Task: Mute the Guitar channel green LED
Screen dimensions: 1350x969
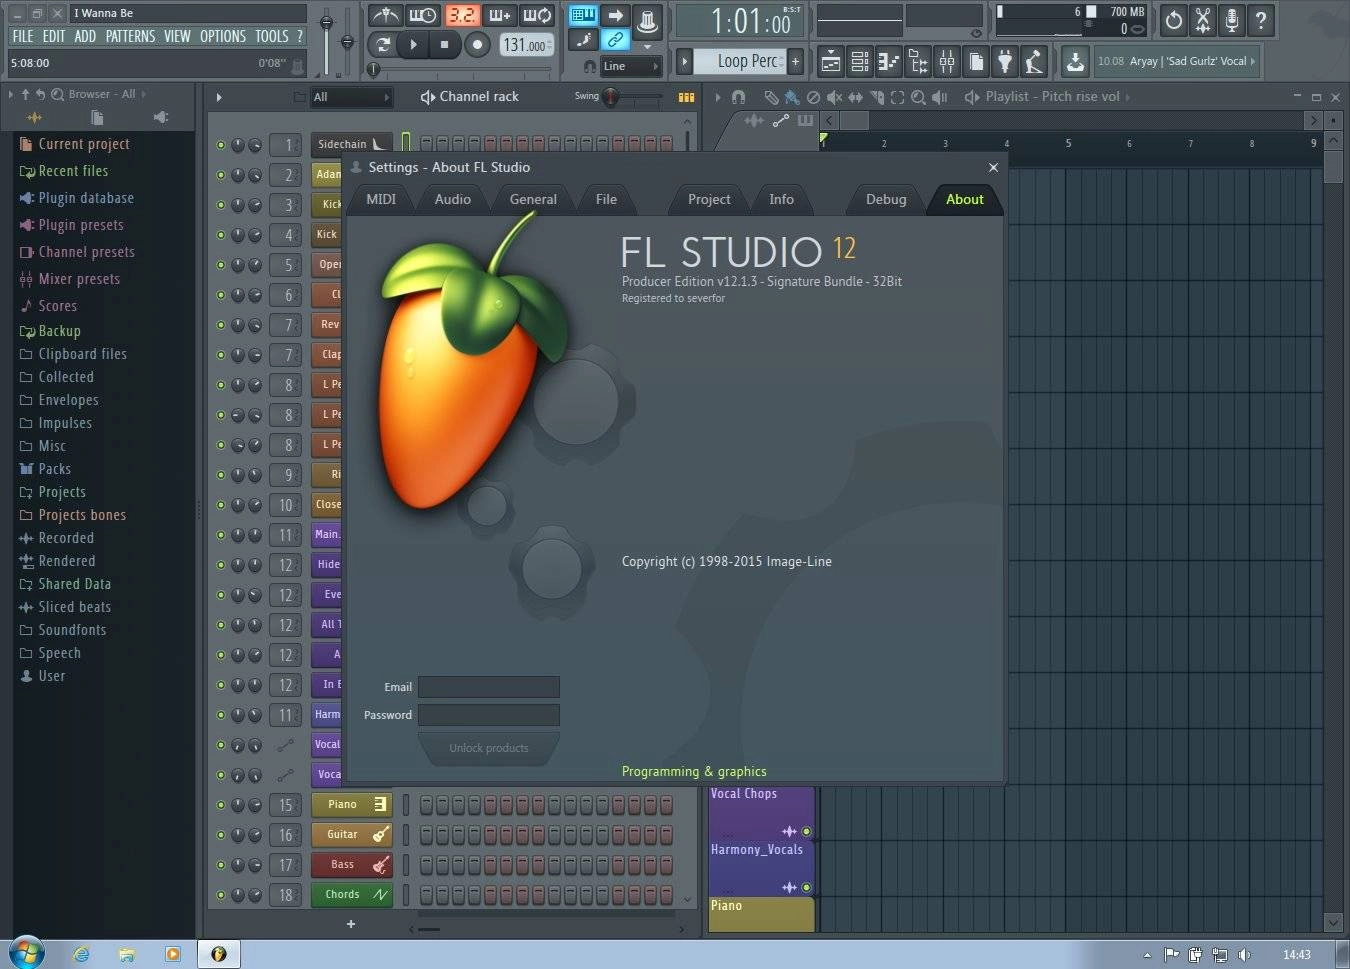Action: pos(221,835)
